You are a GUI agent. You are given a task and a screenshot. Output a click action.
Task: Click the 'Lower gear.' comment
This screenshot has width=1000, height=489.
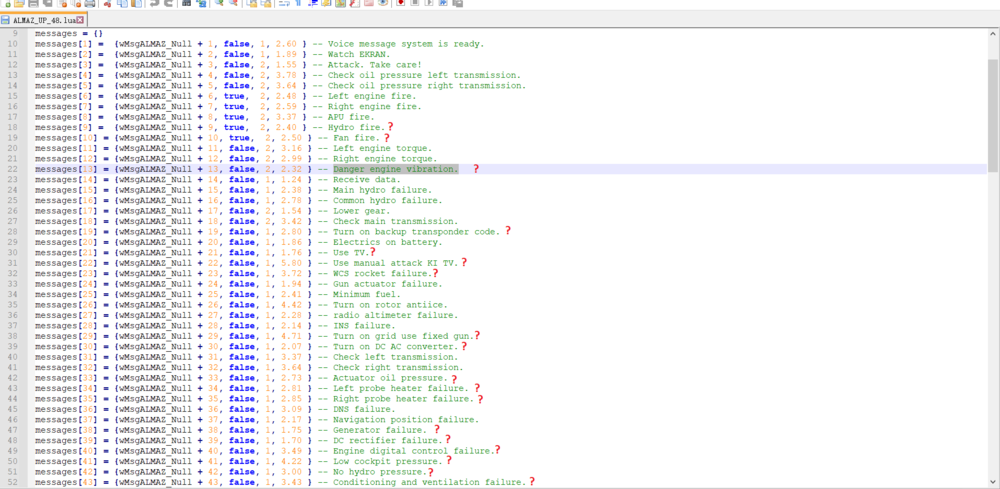pos(362,211)
